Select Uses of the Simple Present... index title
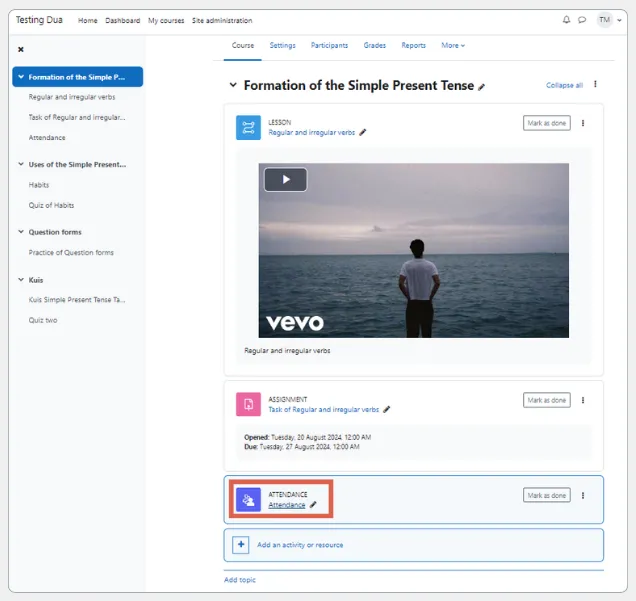The image size is (636, 601). pyautogui.click(x=77, y=165)
